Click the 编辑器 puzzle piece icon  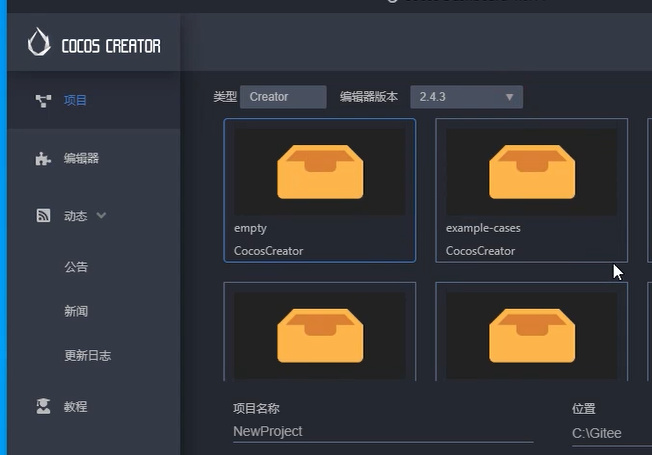[43, 158]
